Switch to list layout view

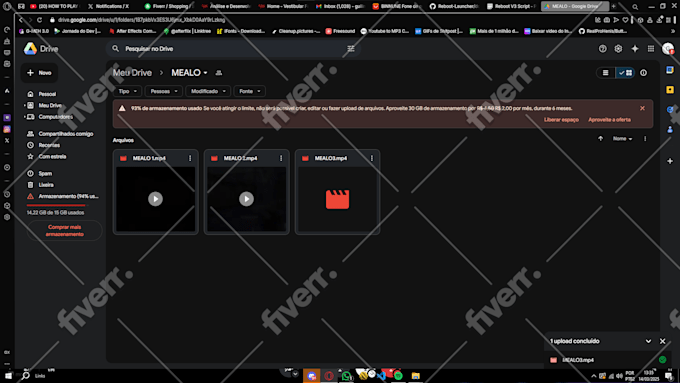click(x=605, y=73)
